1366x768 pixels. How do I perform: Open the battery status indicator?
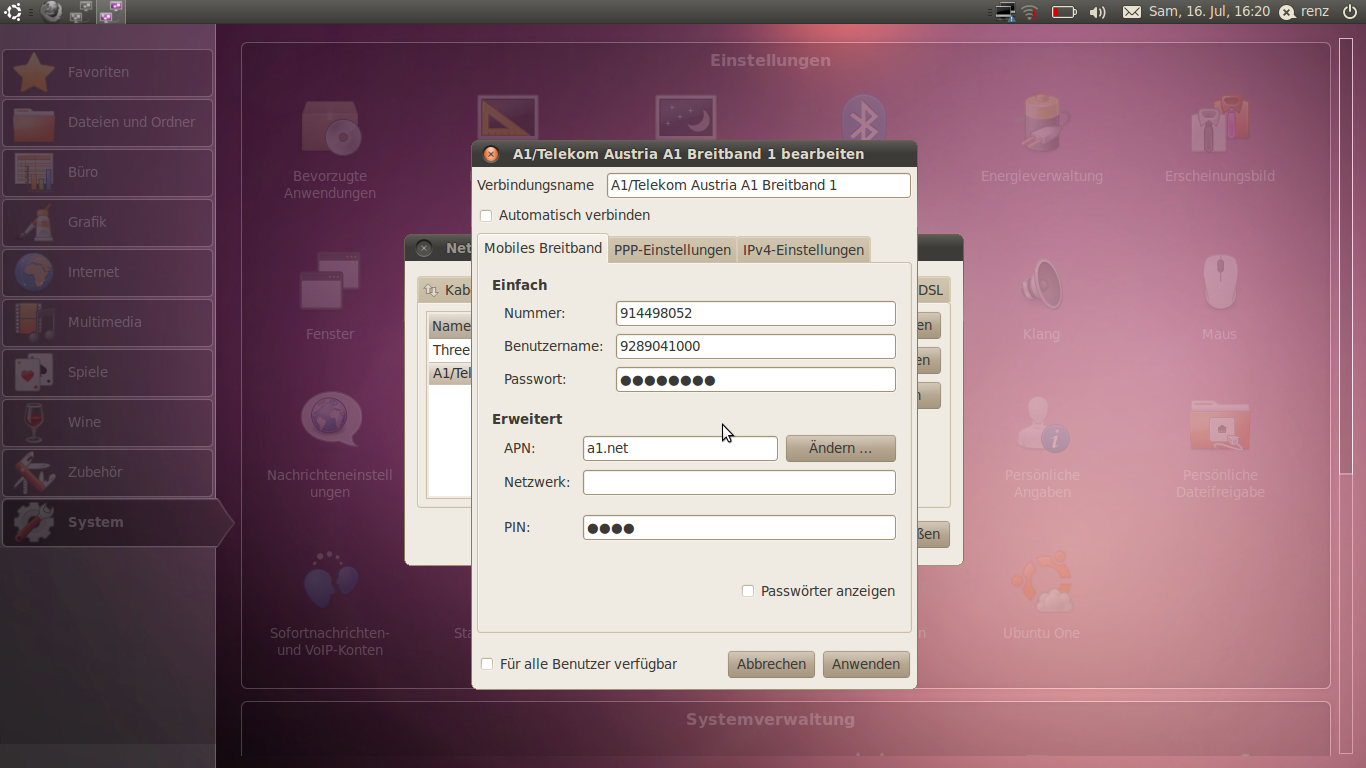1064,12
